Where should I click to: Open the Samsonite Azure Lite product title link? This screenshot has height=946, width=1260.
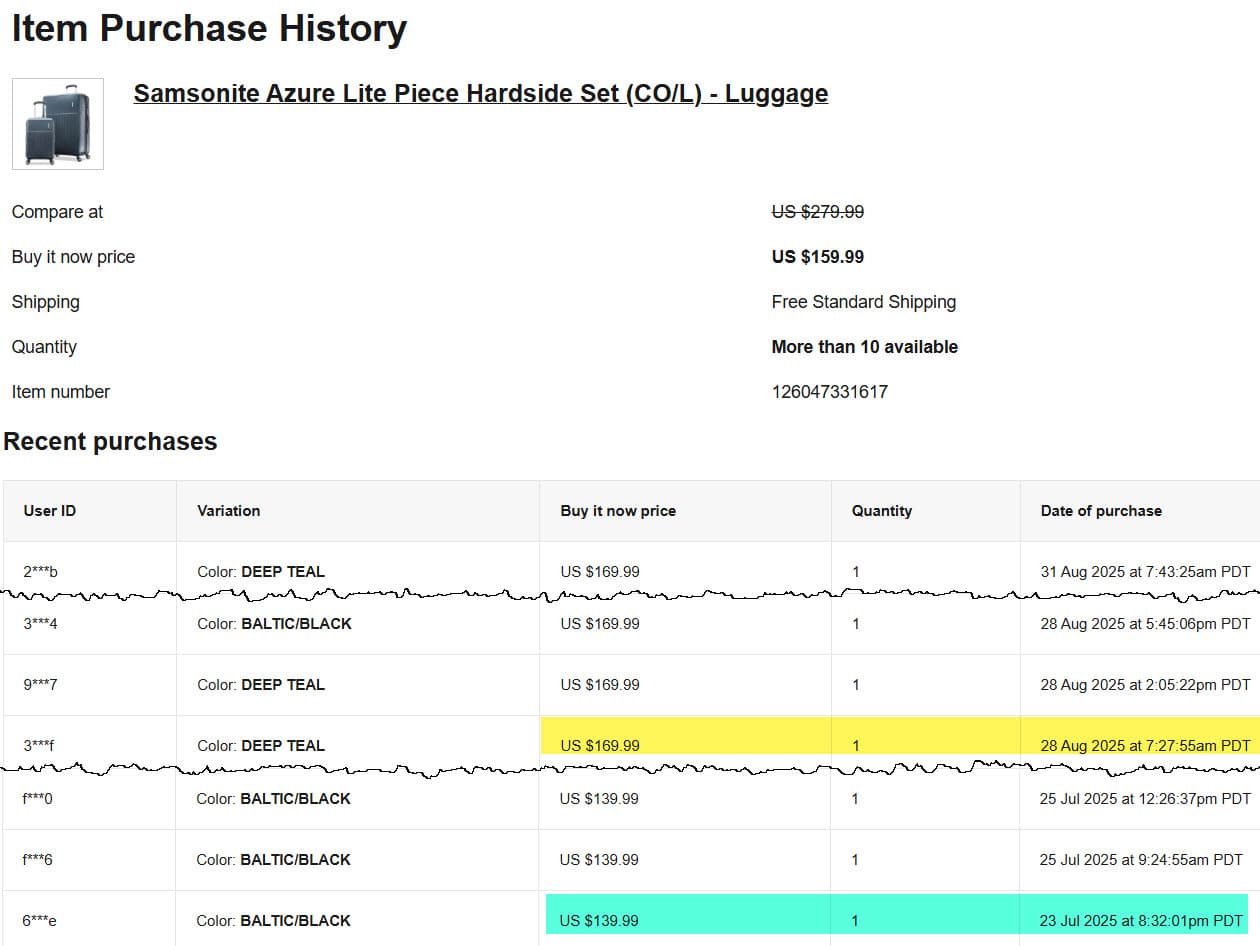[x=480, y=93]
